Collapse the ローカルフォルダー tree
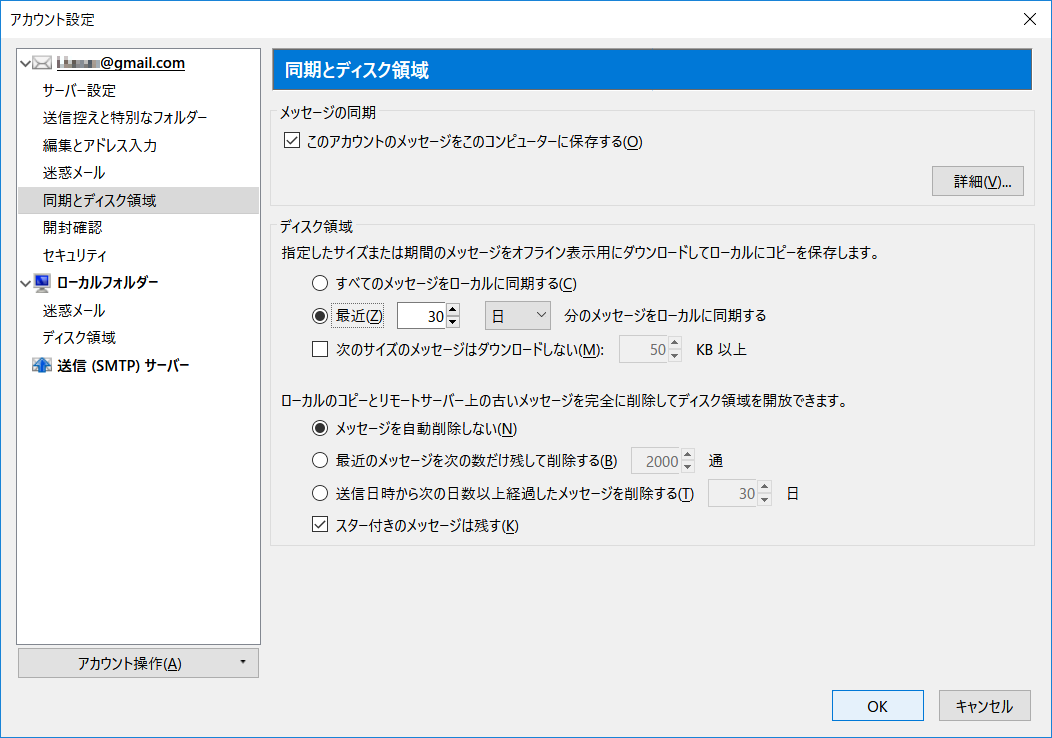1052x738 pixels. point(25,282)
